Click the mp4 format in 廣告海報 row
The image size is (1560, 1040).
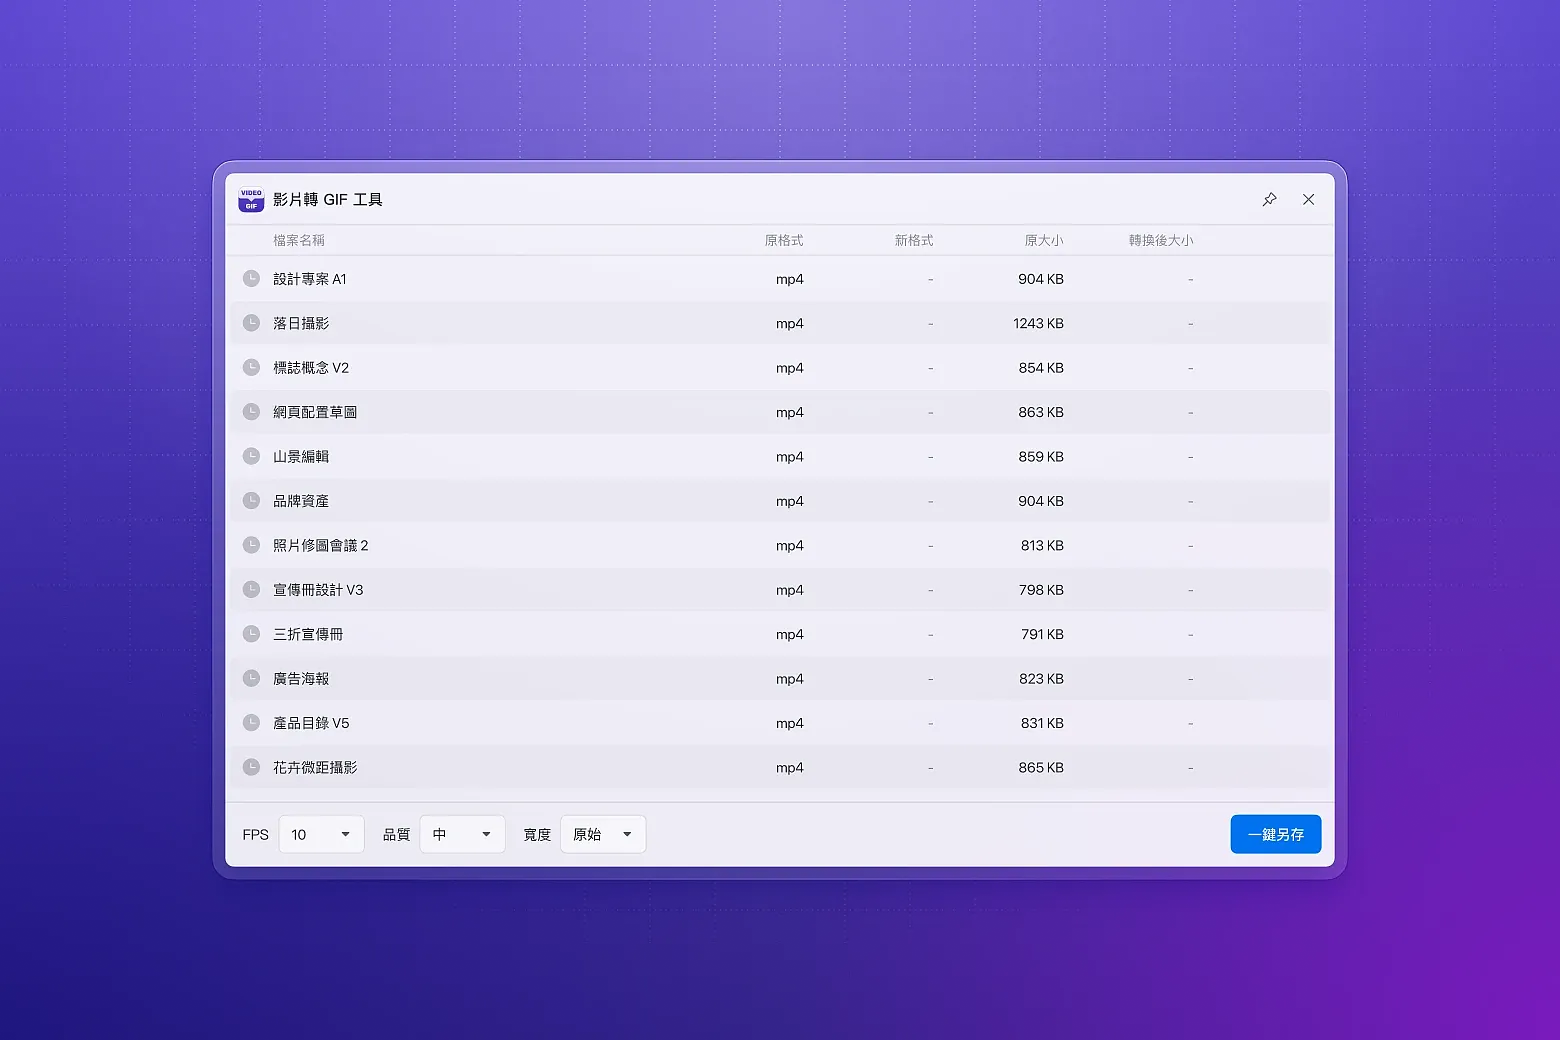tap(790, 679)
